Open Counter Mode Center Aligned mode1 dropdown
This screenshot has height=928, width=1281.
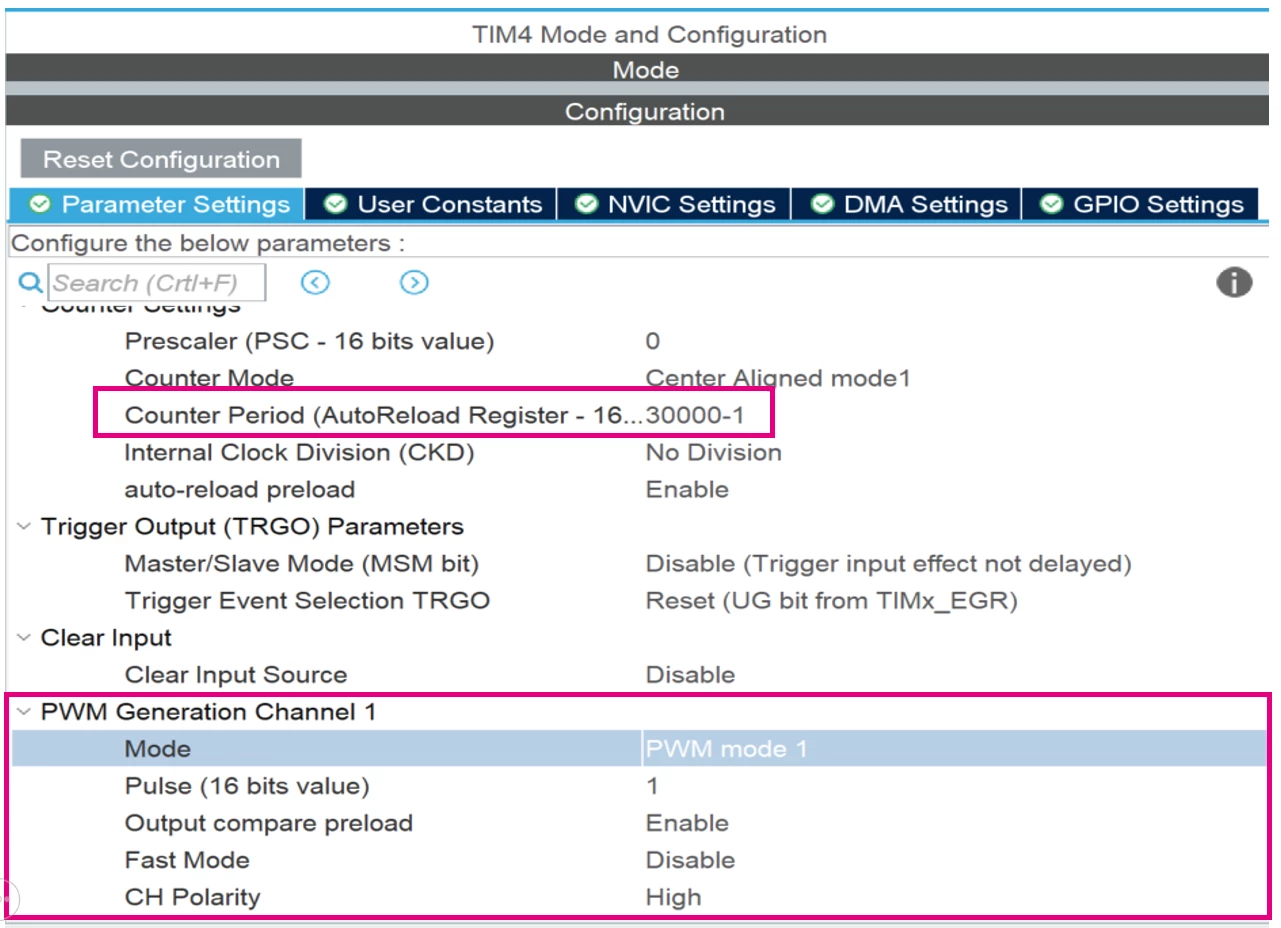[778, 378]
